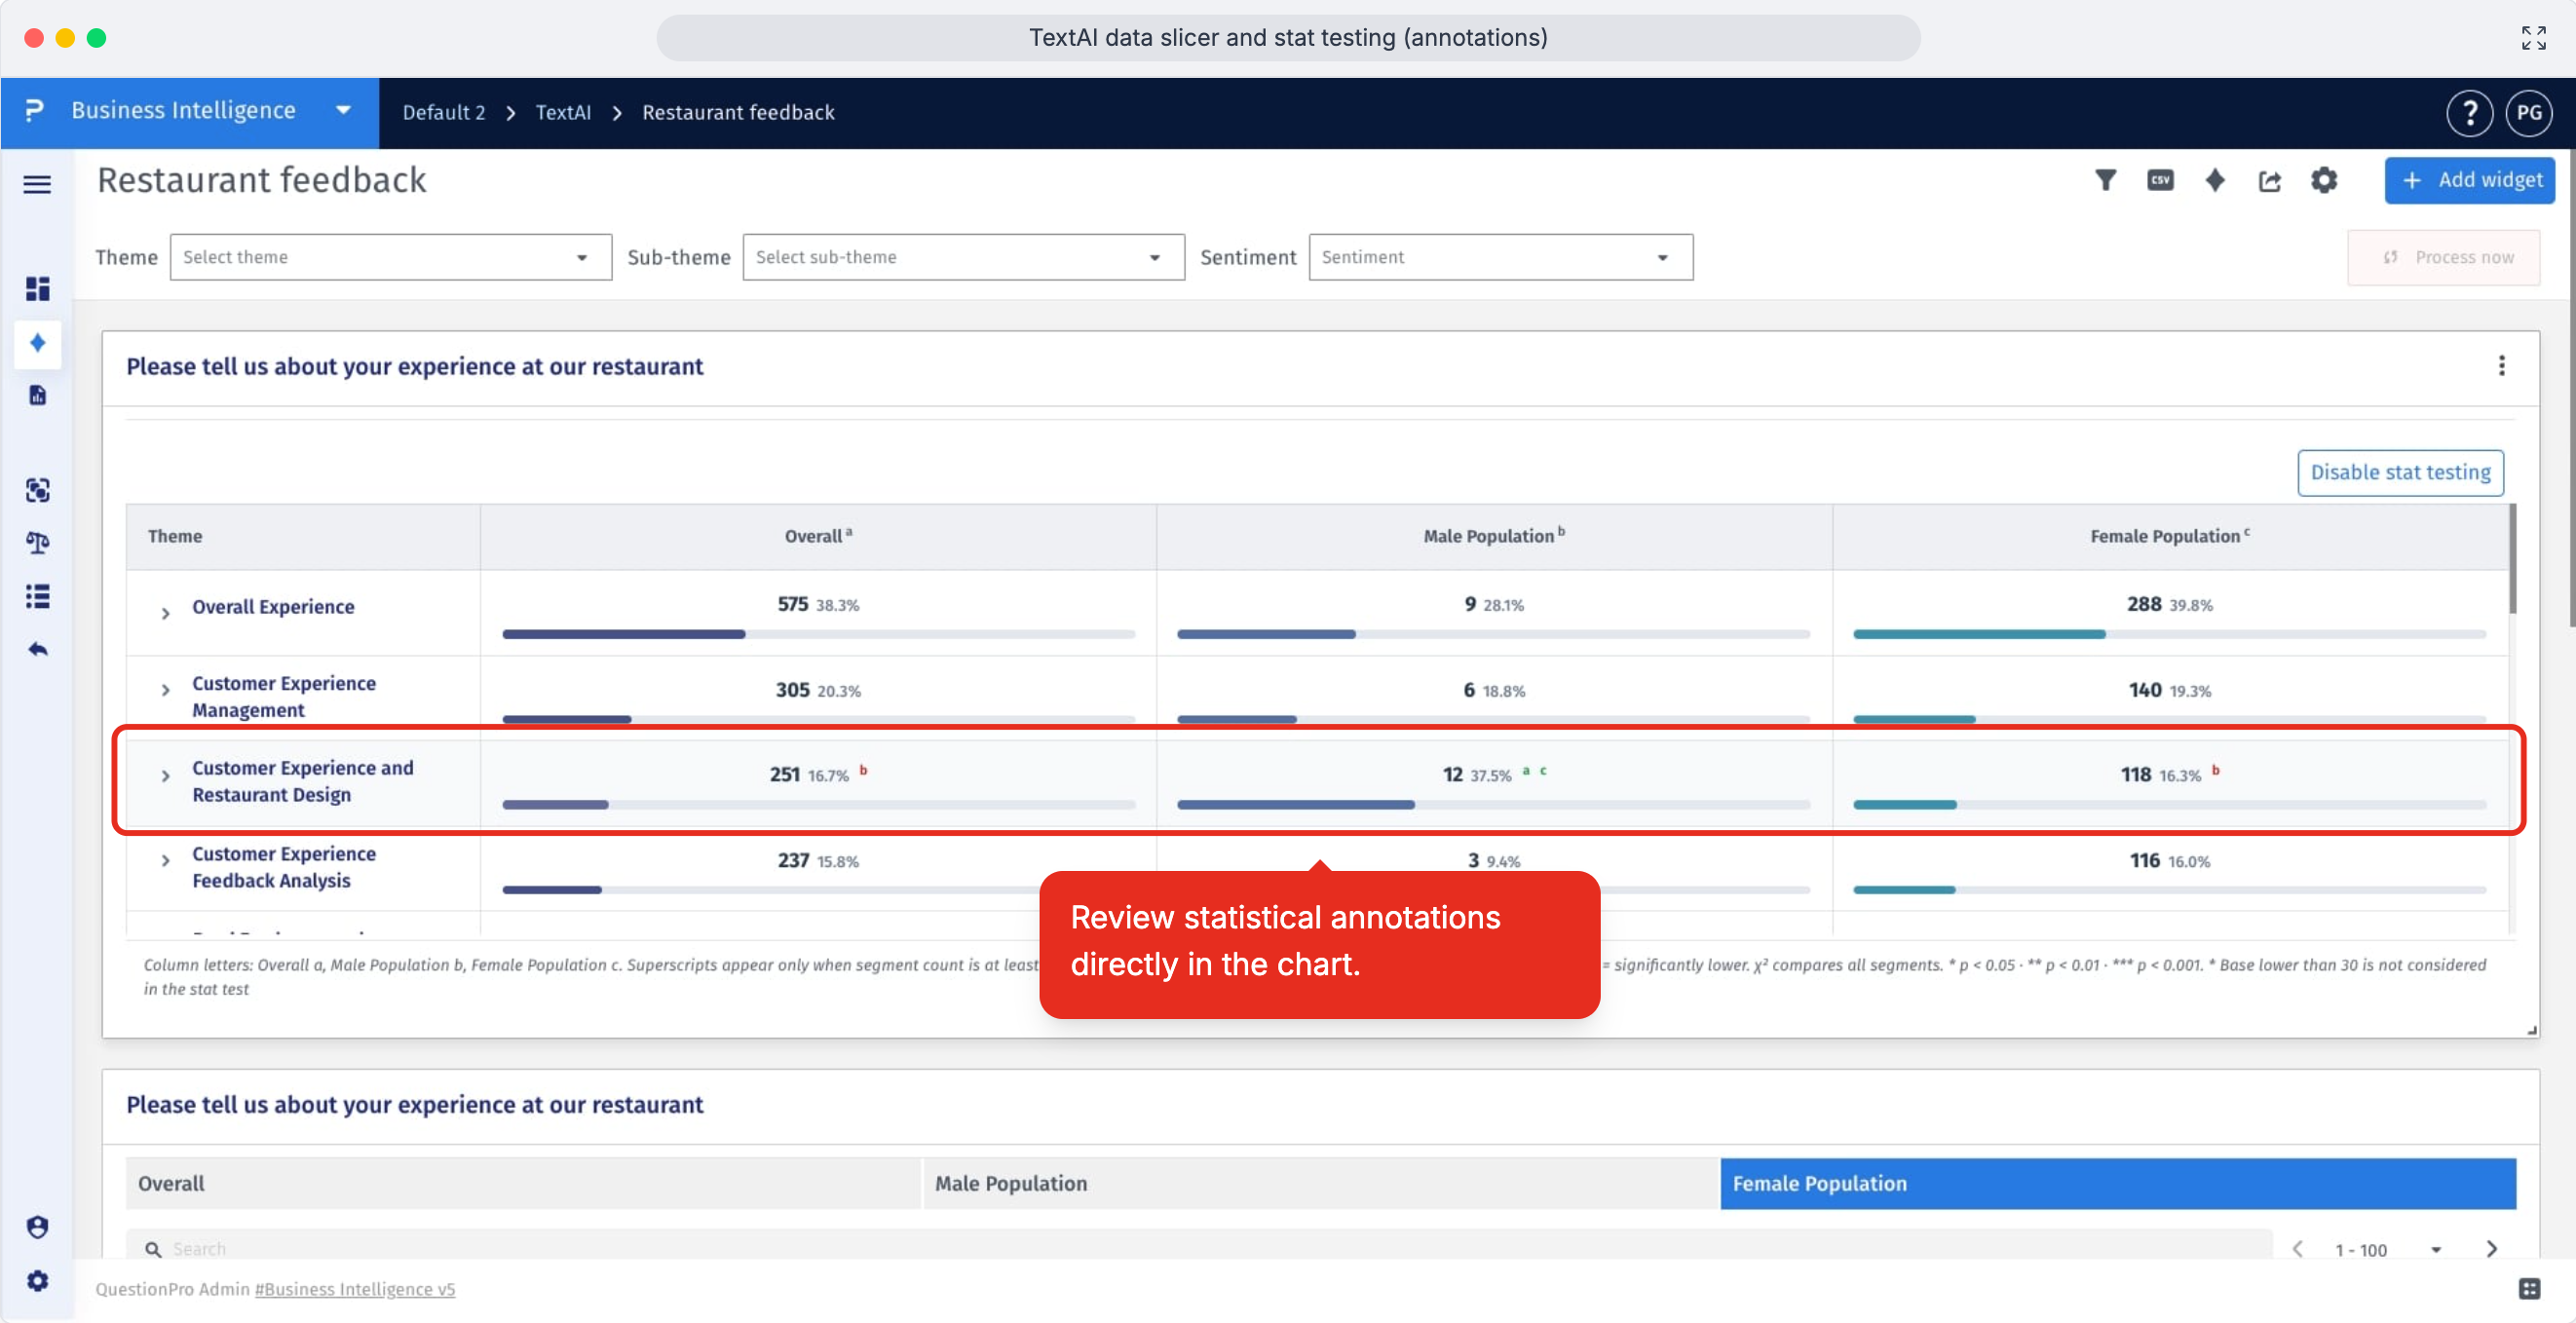Viewport: 2576px width, 1323px height.
Task: Click the 12 male count in Restaurant Design
Action: pos(1452,774)
